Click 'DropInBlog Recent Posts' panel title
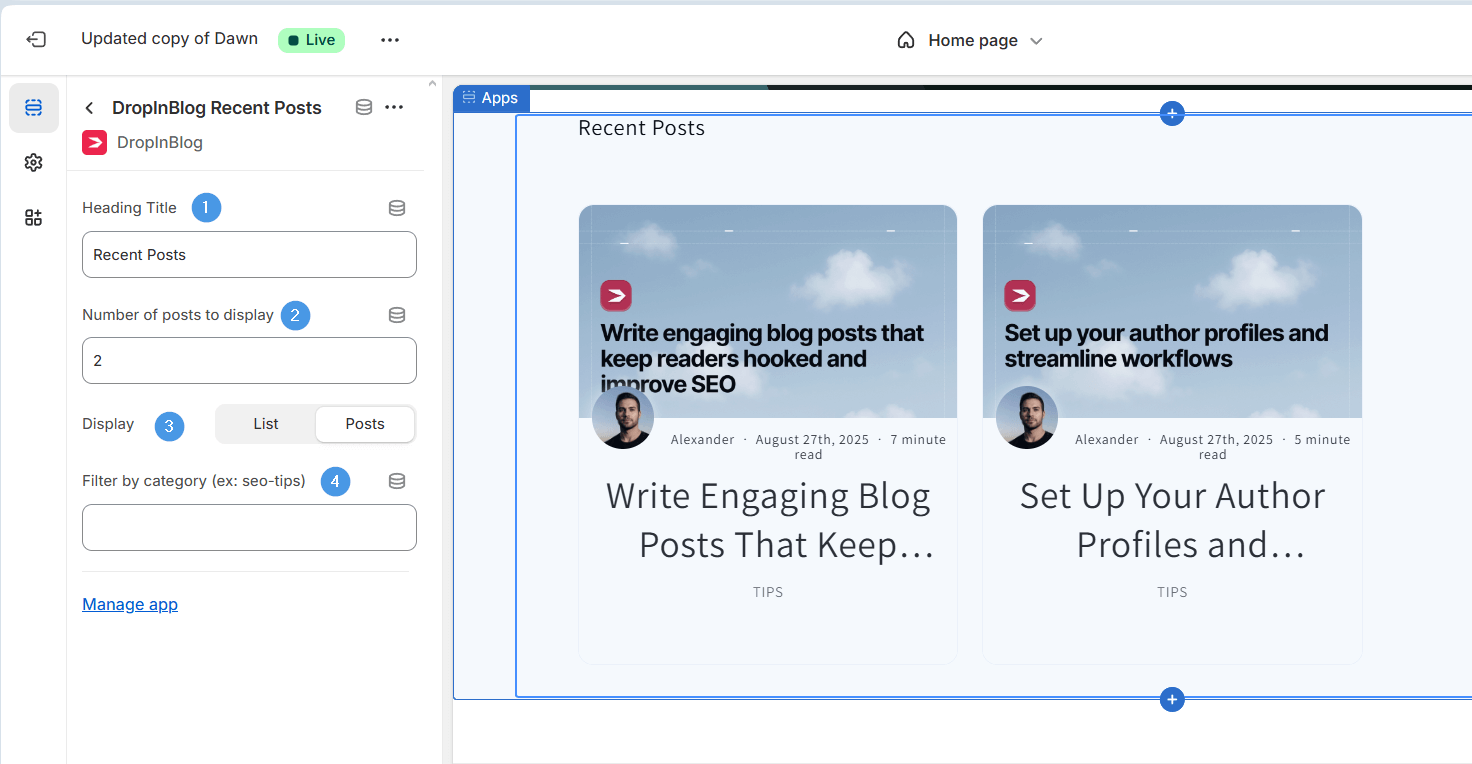The image size is (1472, 764). (x=217, y=108)
